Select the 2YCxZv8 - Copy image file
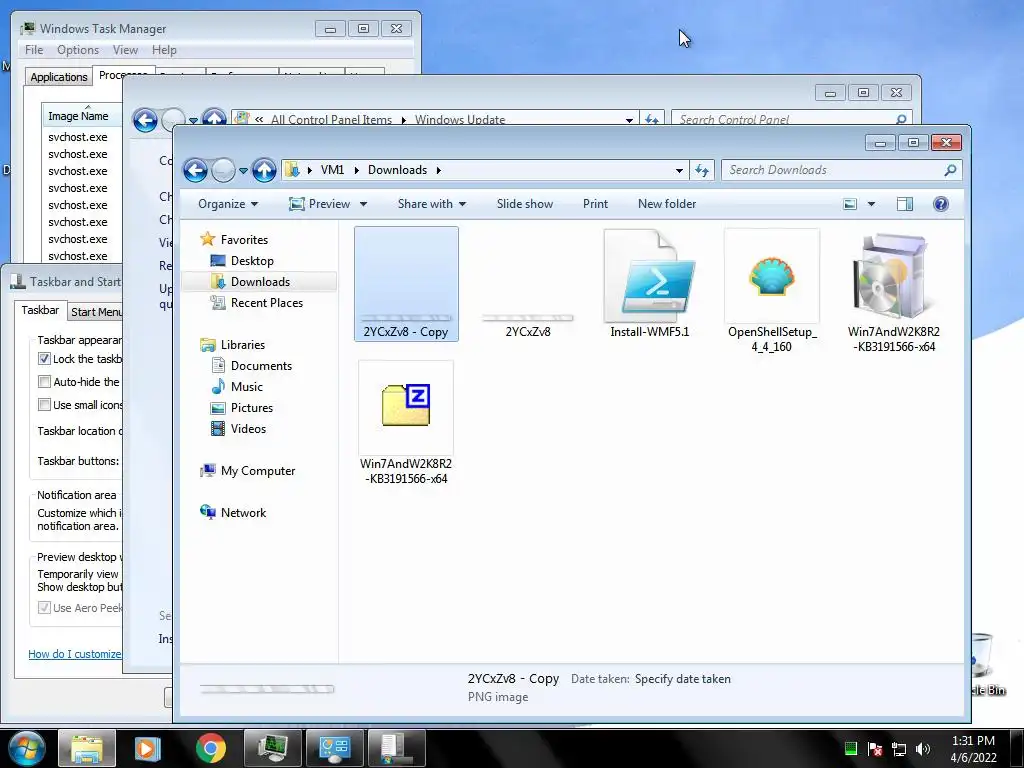Viewport: 1024px width, 768px height. click(406, 284)
